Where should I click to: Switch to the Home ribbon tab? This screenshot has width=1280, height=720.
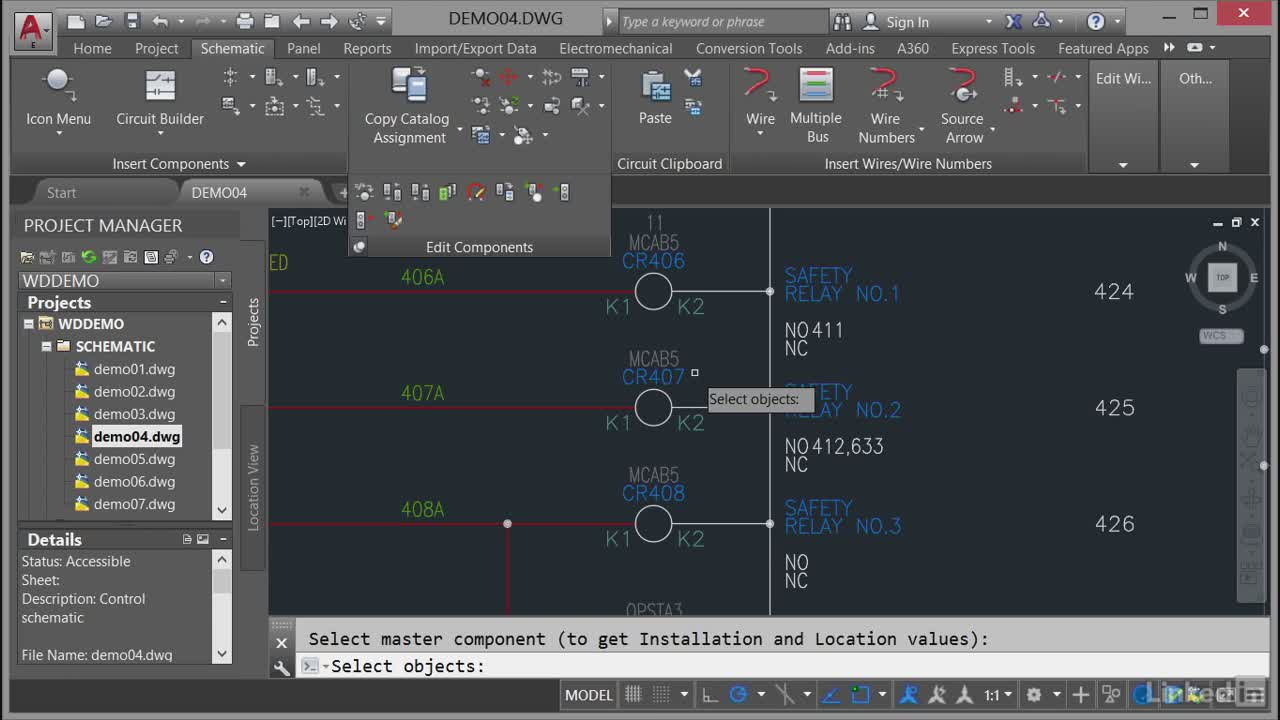92,48
